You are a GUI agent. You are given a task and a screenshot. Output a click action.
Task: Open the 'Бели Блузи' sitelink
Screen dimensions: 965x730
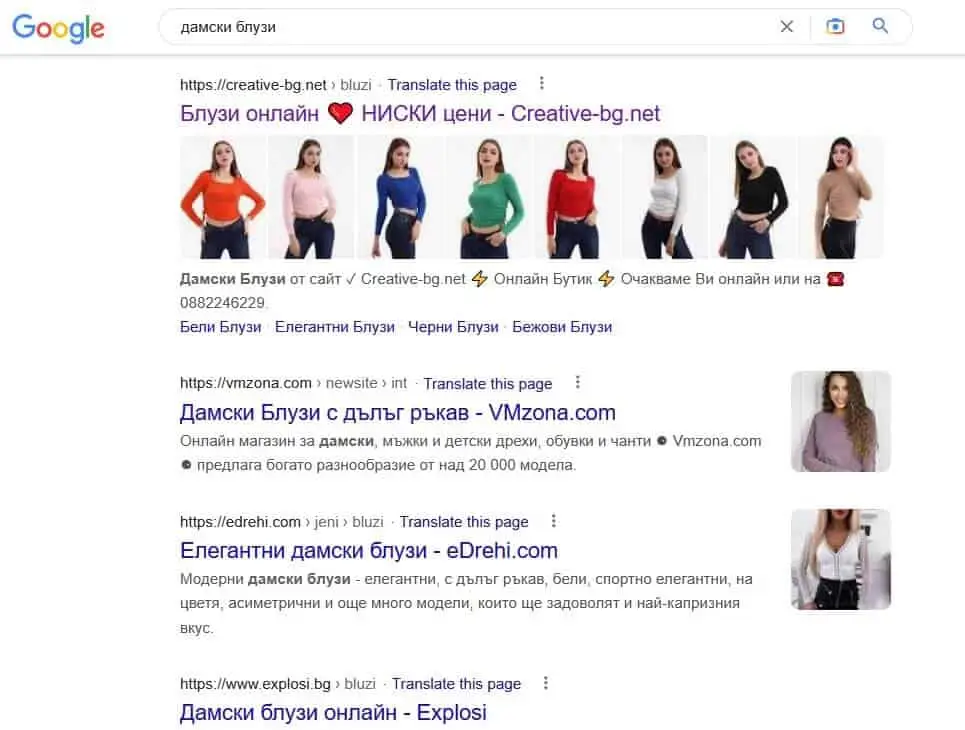pos(220,327)
